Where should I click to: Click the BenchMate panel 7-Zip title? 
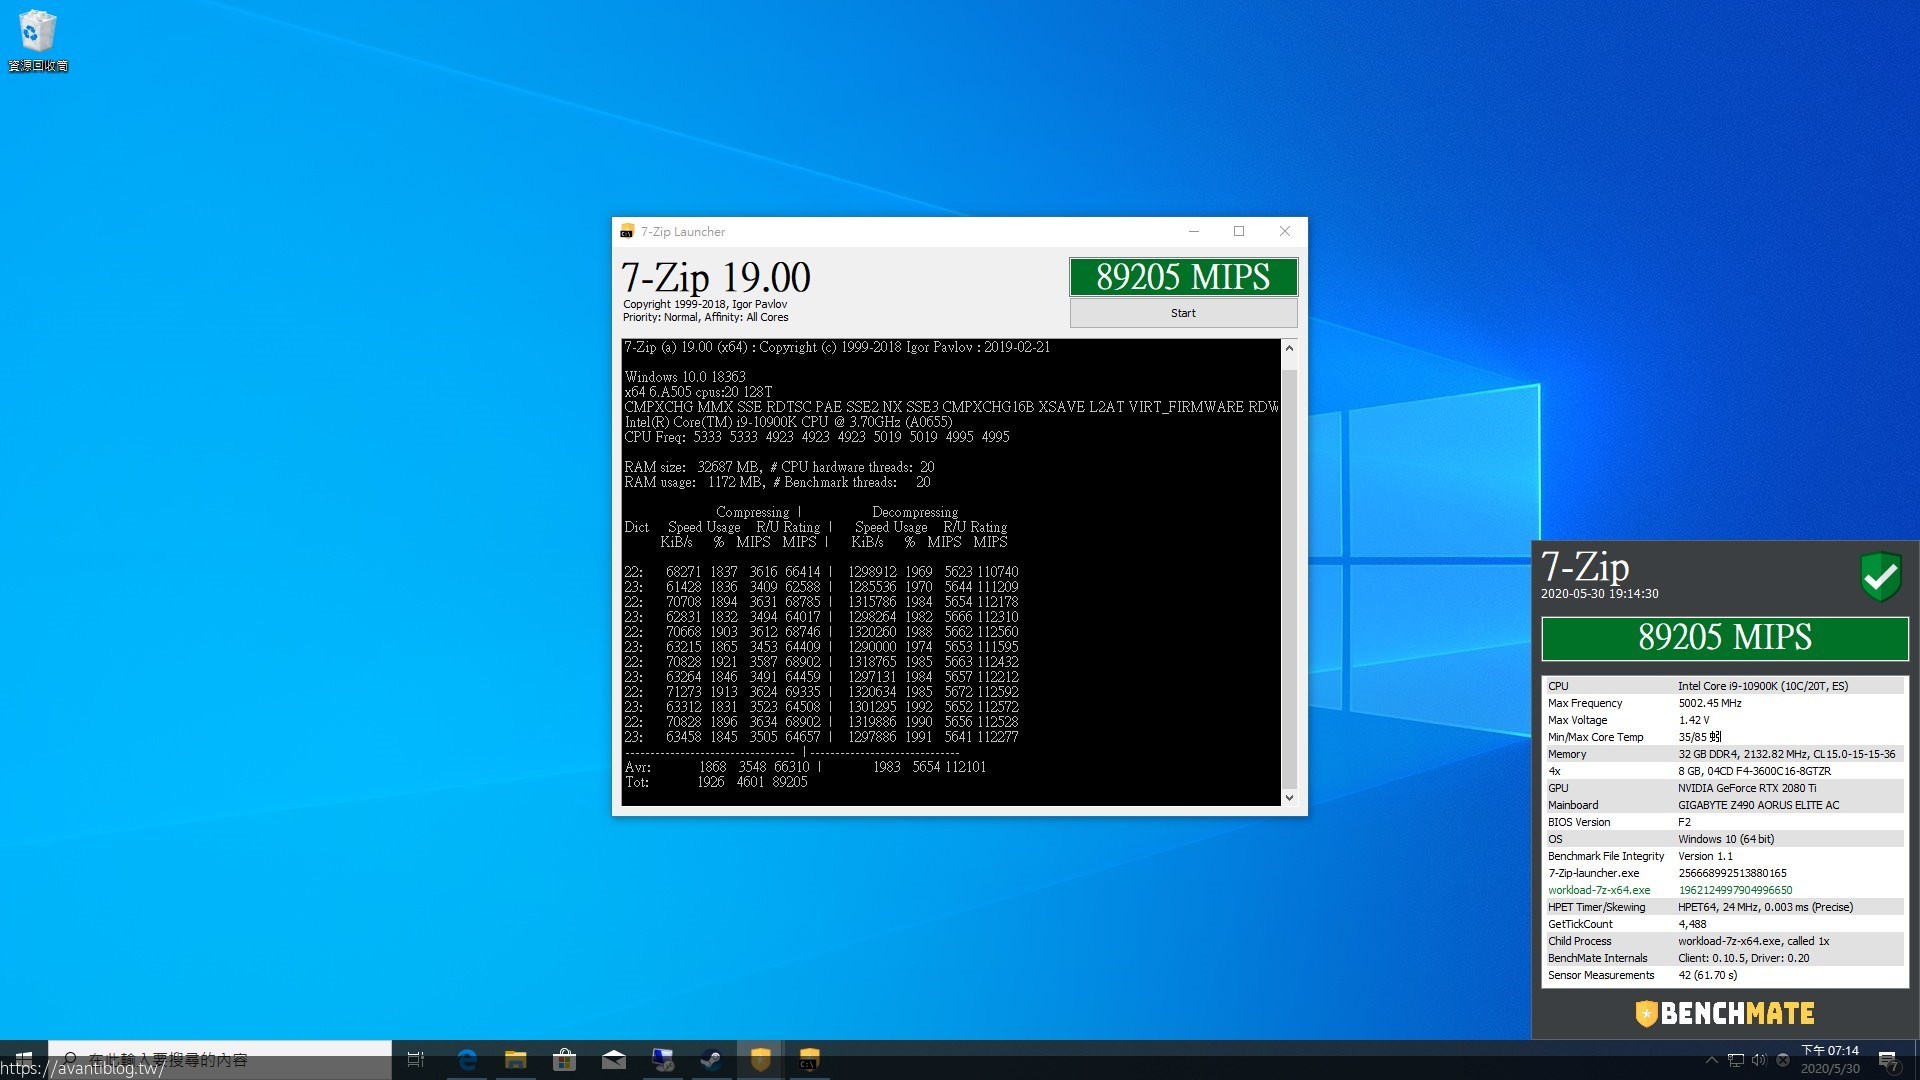(x=1585, y=567)
